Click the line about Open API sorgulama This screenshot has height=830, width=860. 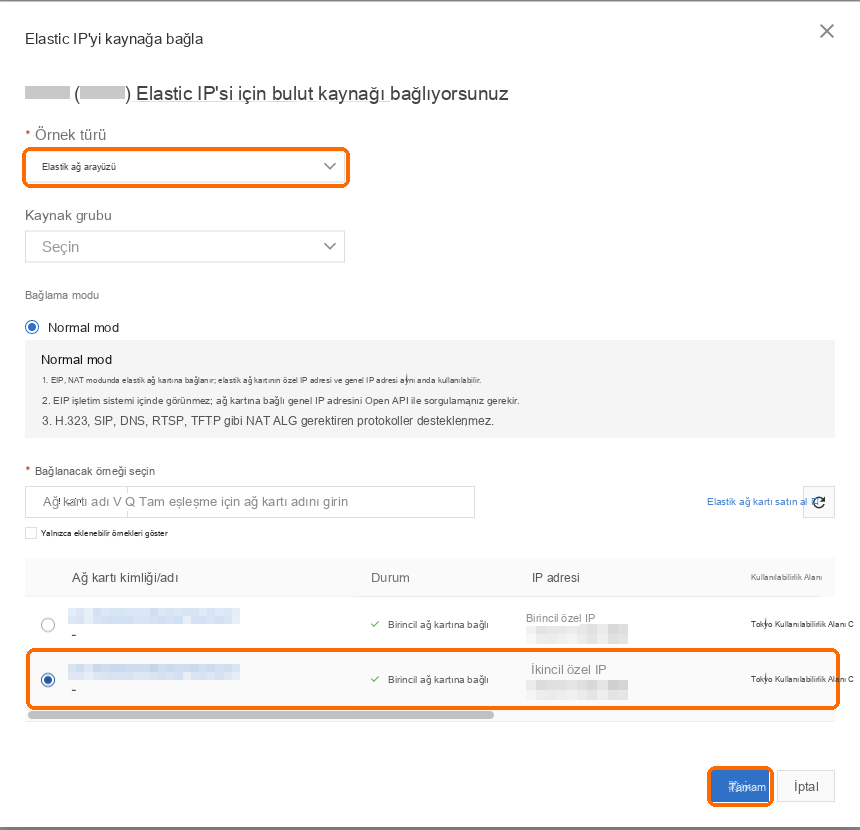coord(281,401)
